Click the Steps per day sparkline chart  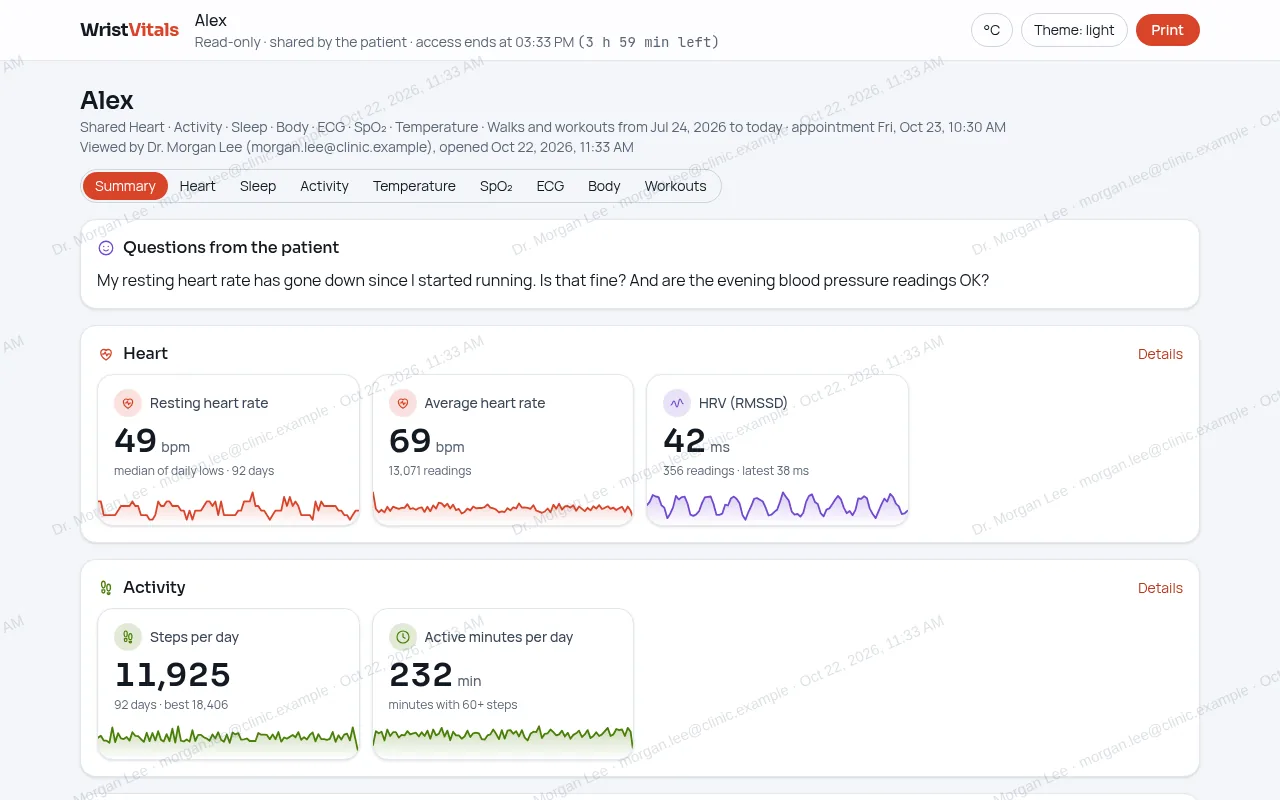click(228, 741)
